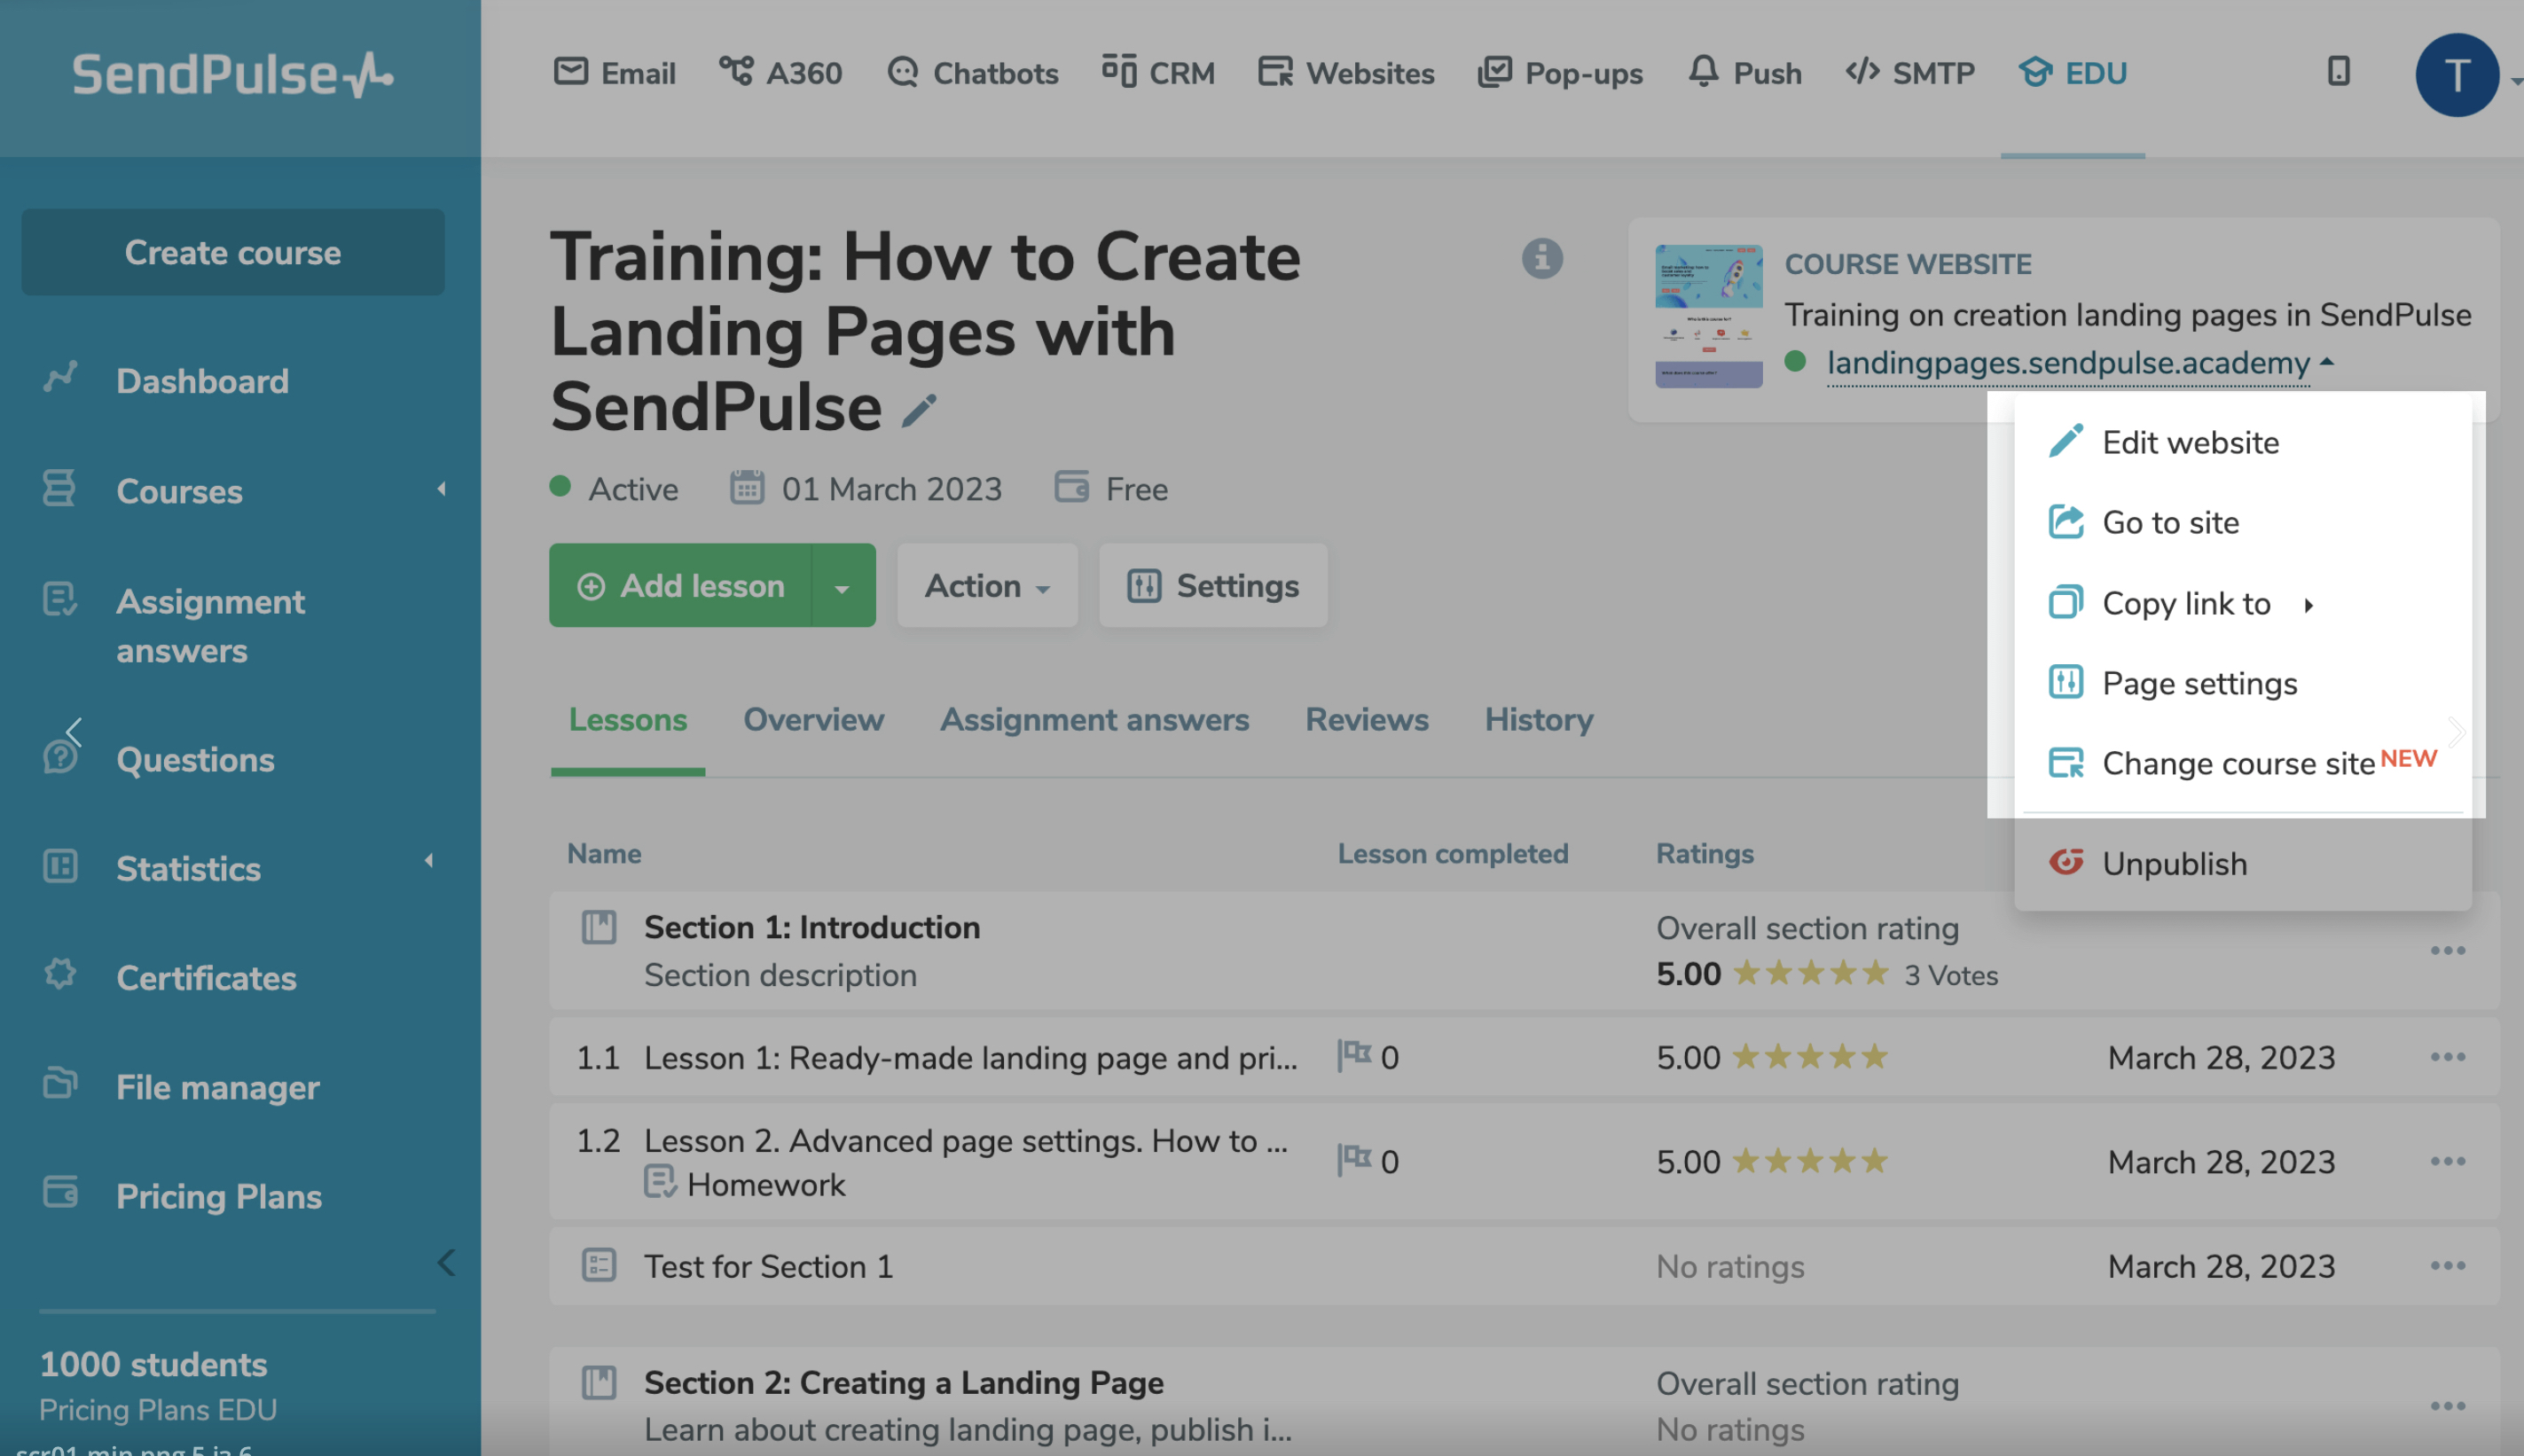Click the Dashboard chart icon
2524x1456 pixels.
60,378
